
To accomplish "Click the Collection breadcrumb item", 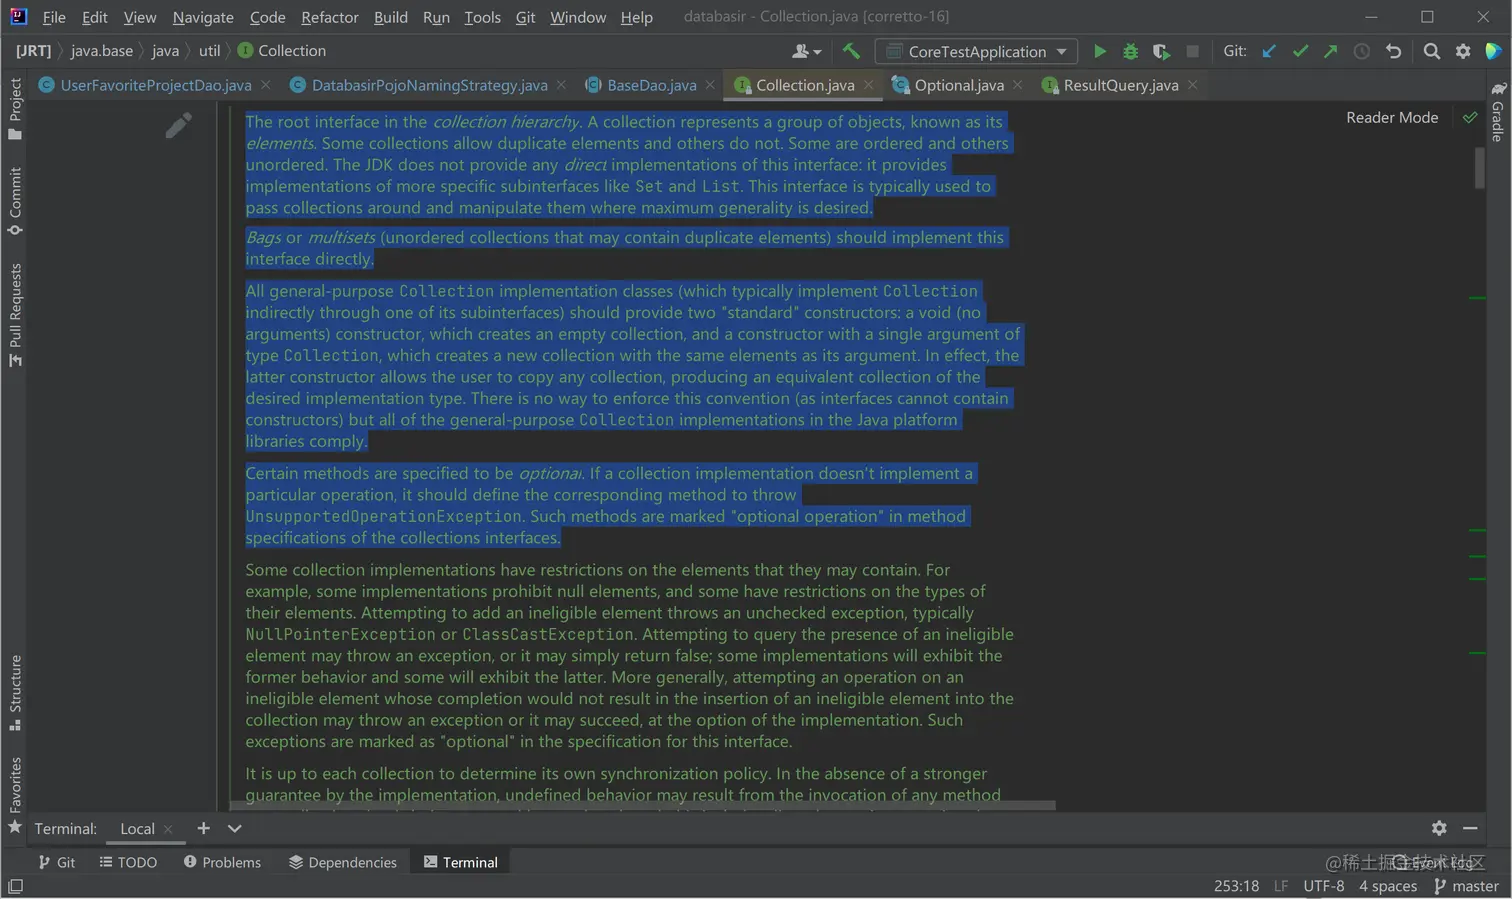I will click(282, 51).
